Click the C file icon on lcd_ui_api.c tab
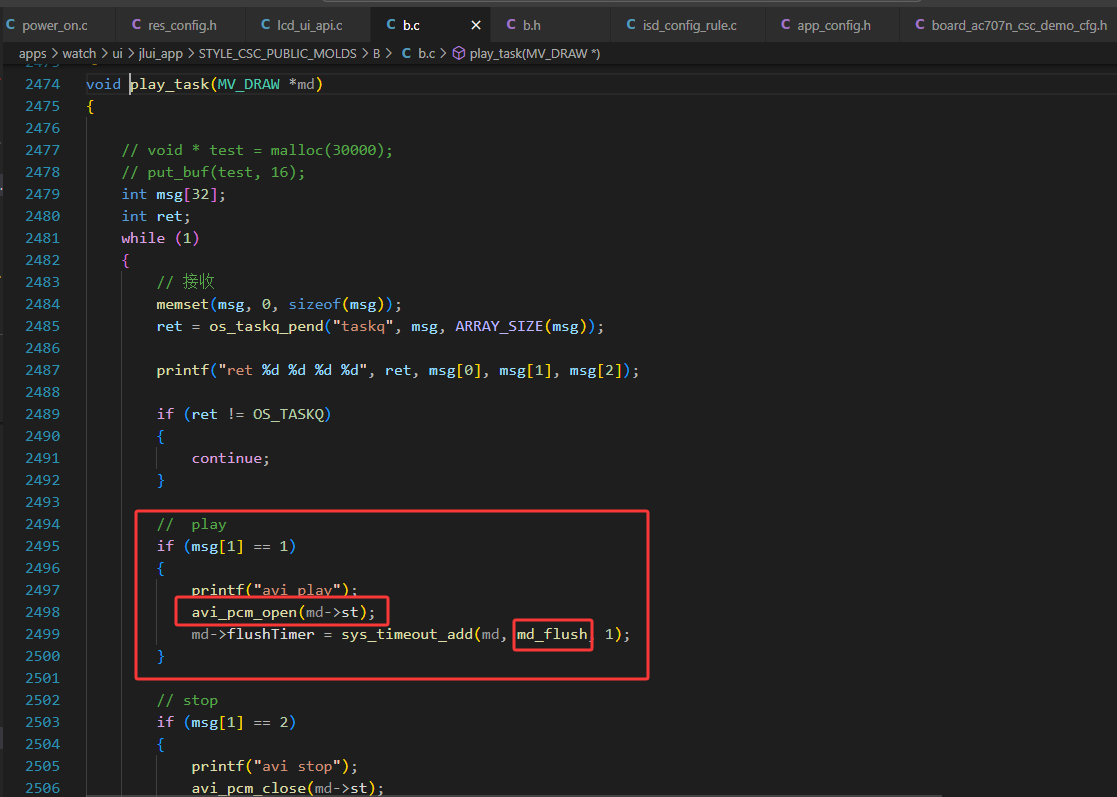This screenshot has width=1117, height=797. pyautogui.click(x=266, y=25)
